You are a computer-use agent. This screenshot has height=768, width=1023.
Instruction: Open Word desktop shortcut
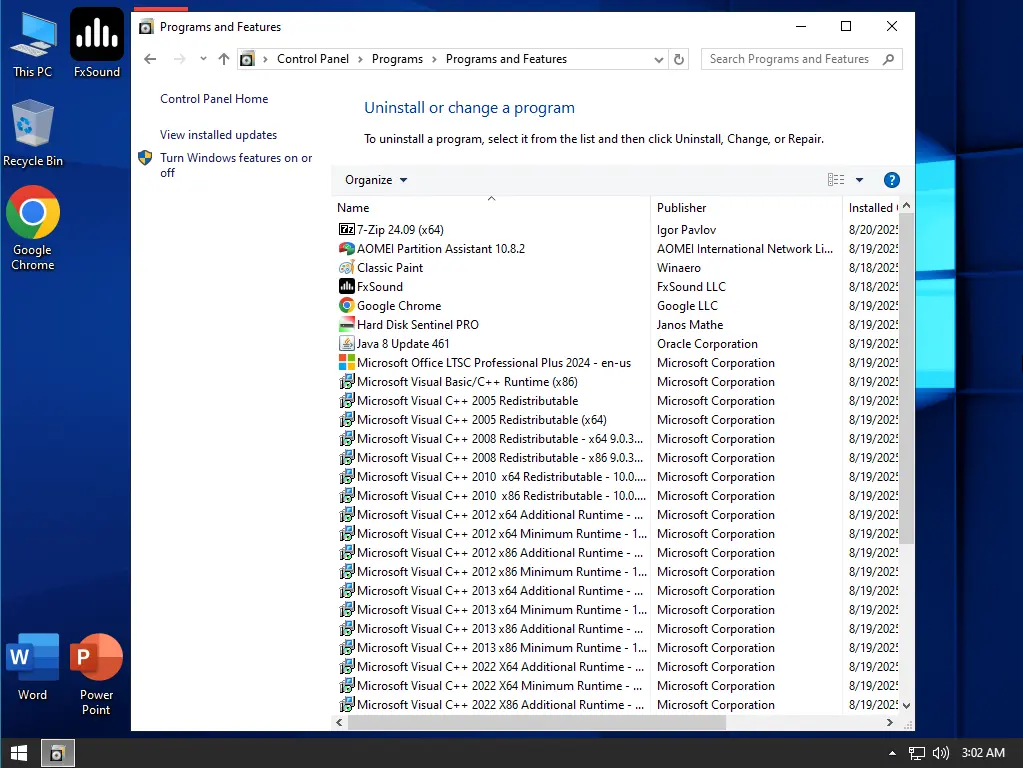(33, 667)
